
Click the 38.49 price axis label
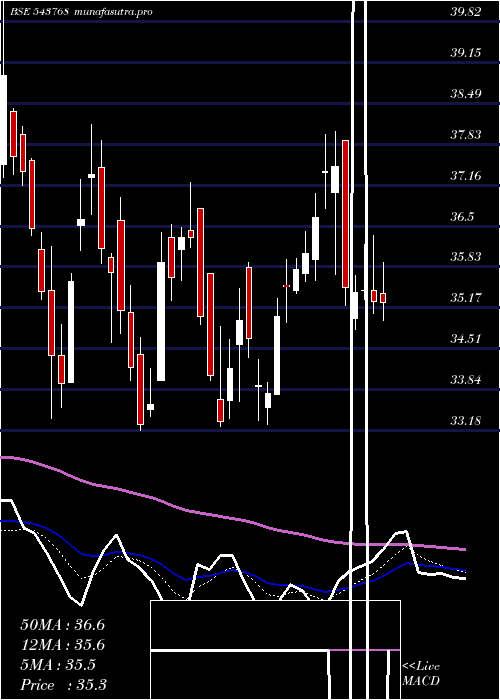click(466, 94)
